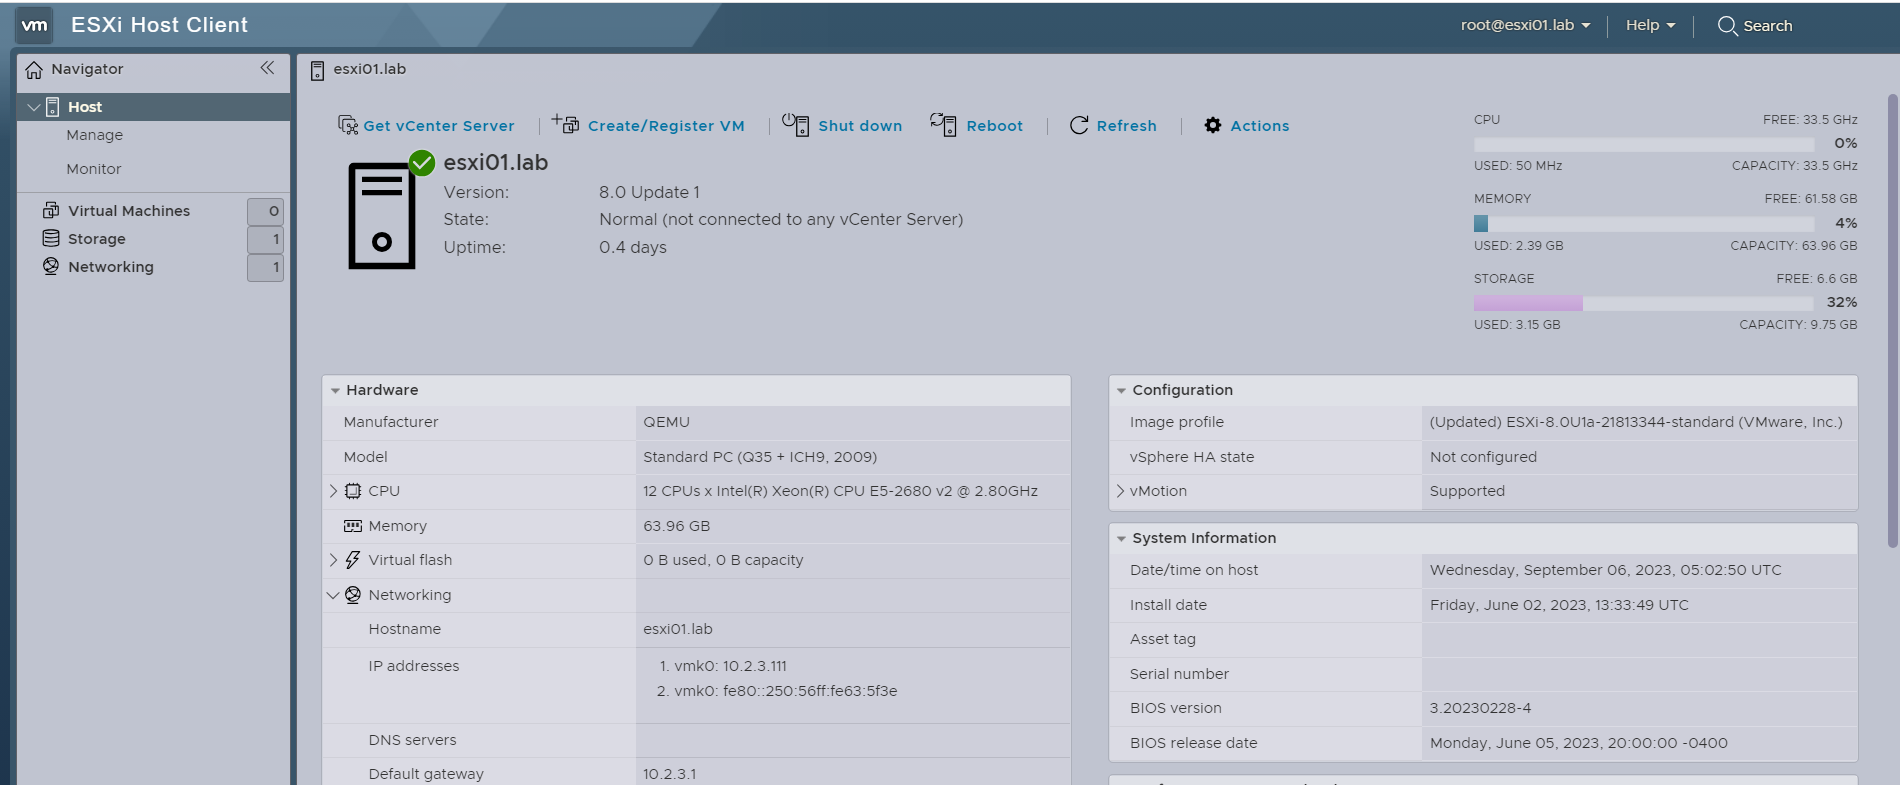Click the Manufacturer value QEMU
1900x785 pixels.
tap(666, 422)
